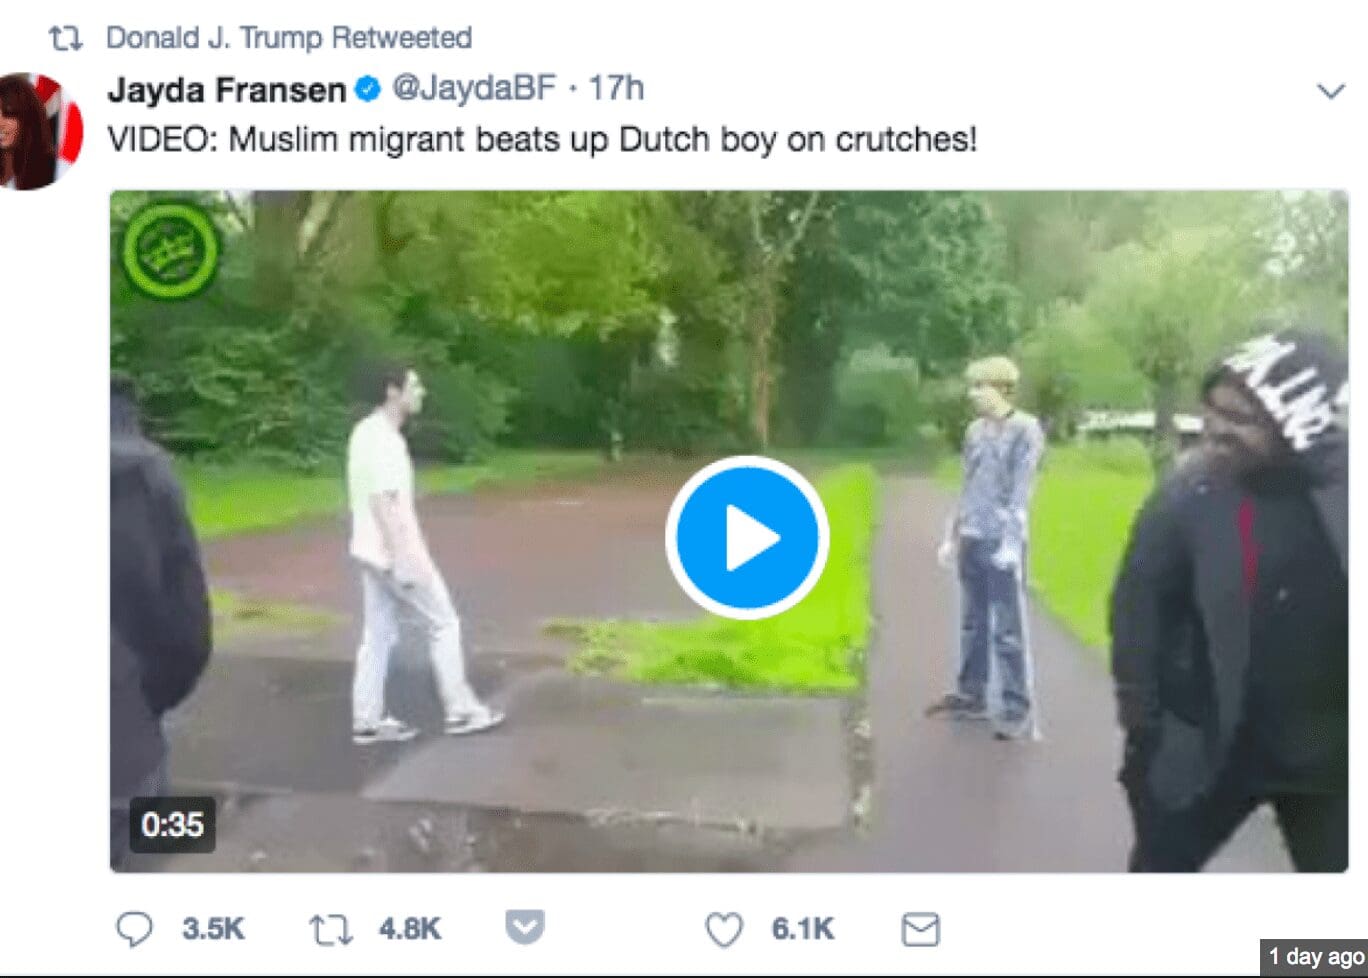Click the reply speech bubble icon
Image resolution: width=1368 pixels, height=978 pixels.
click(134, 929)
